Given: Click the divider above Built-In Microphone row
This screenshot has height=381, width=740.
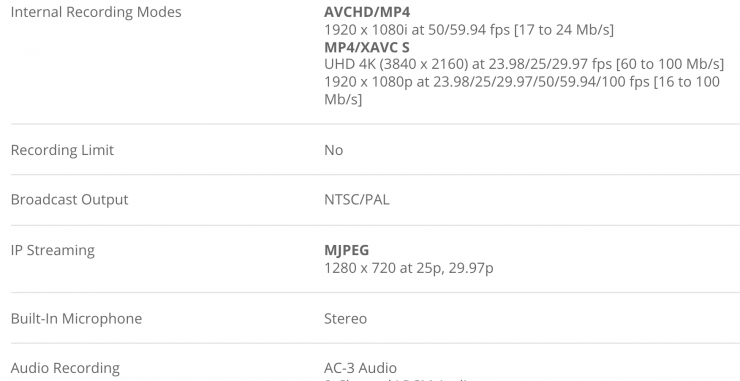Looking at the screenshot, I should pos(375,293).
